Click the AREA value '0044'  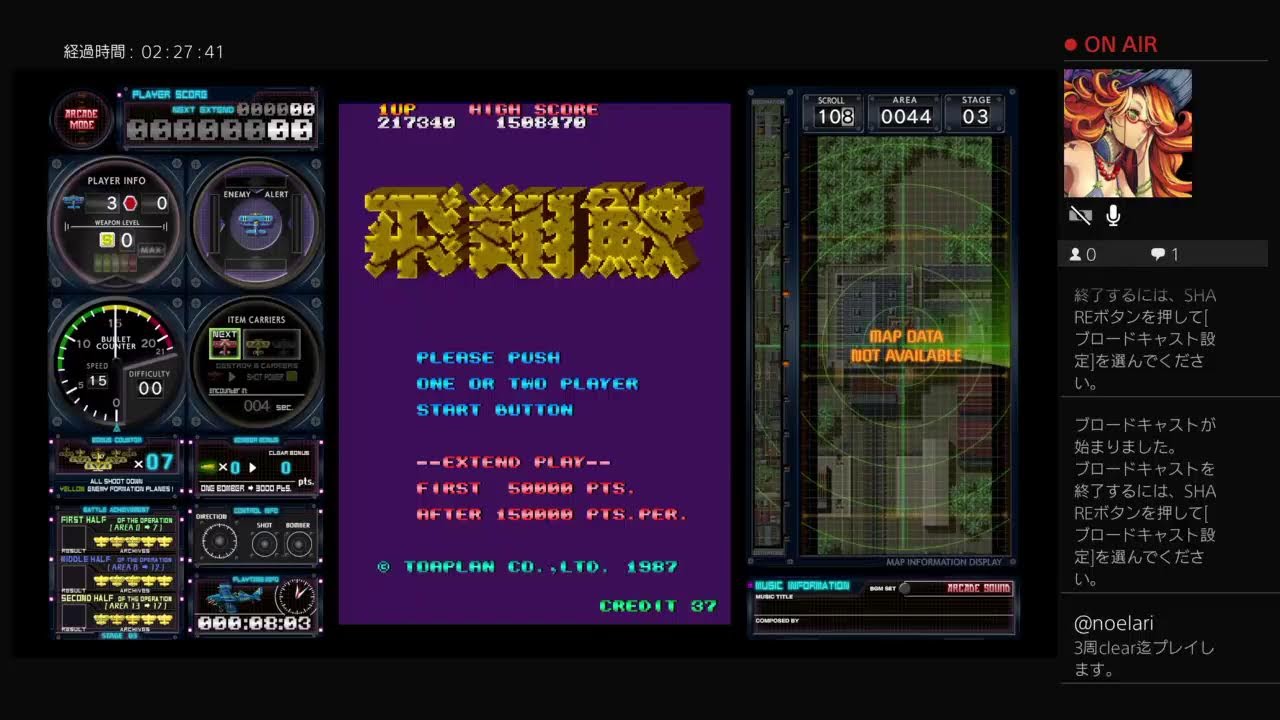click(x=905, y=117)
